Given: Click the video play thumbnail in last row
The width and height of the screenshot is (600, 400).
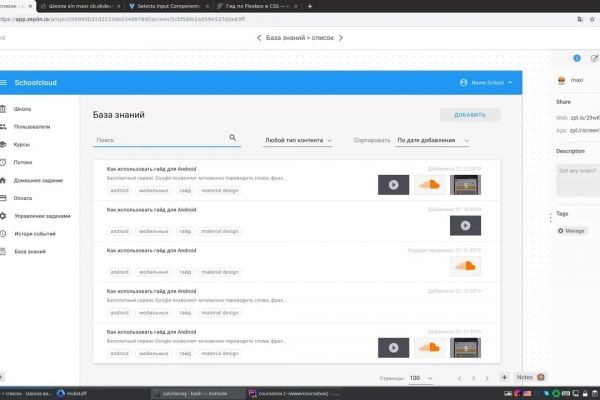Looking at the screenshot, I should pos(393,348).
